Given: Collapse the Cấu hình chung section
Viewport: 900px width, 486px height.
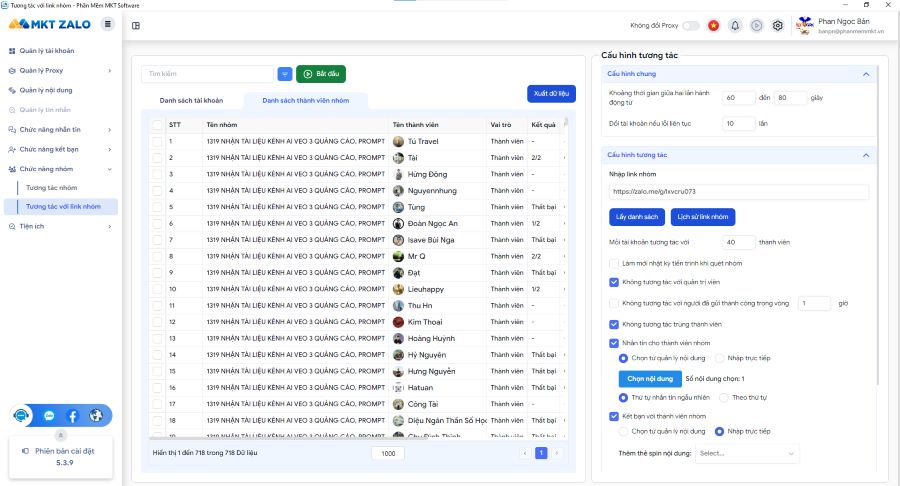Looking at the screenshot, I should 866,74.
